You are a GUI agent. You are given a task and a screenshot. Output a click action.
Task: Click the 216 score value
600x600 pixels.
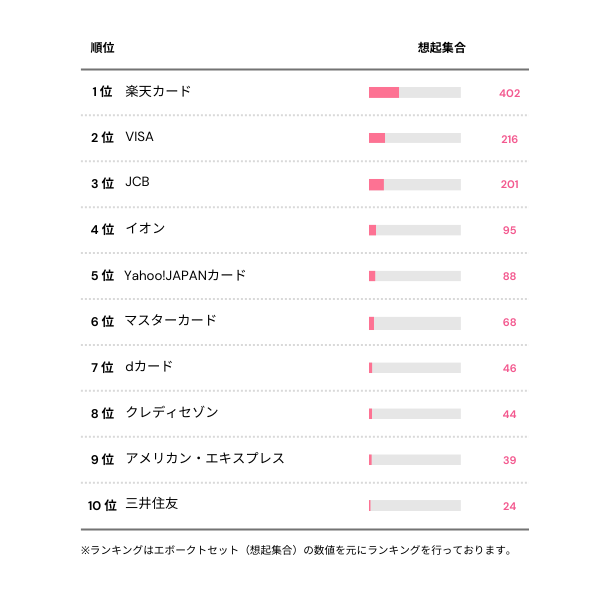click(x=510, y=139)
